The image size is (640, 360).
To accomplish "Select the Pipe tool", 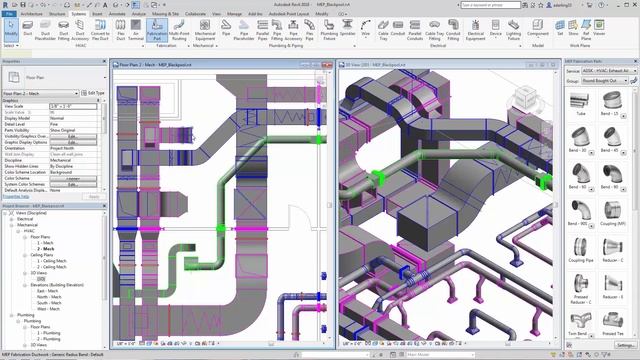I will [226, 28].
